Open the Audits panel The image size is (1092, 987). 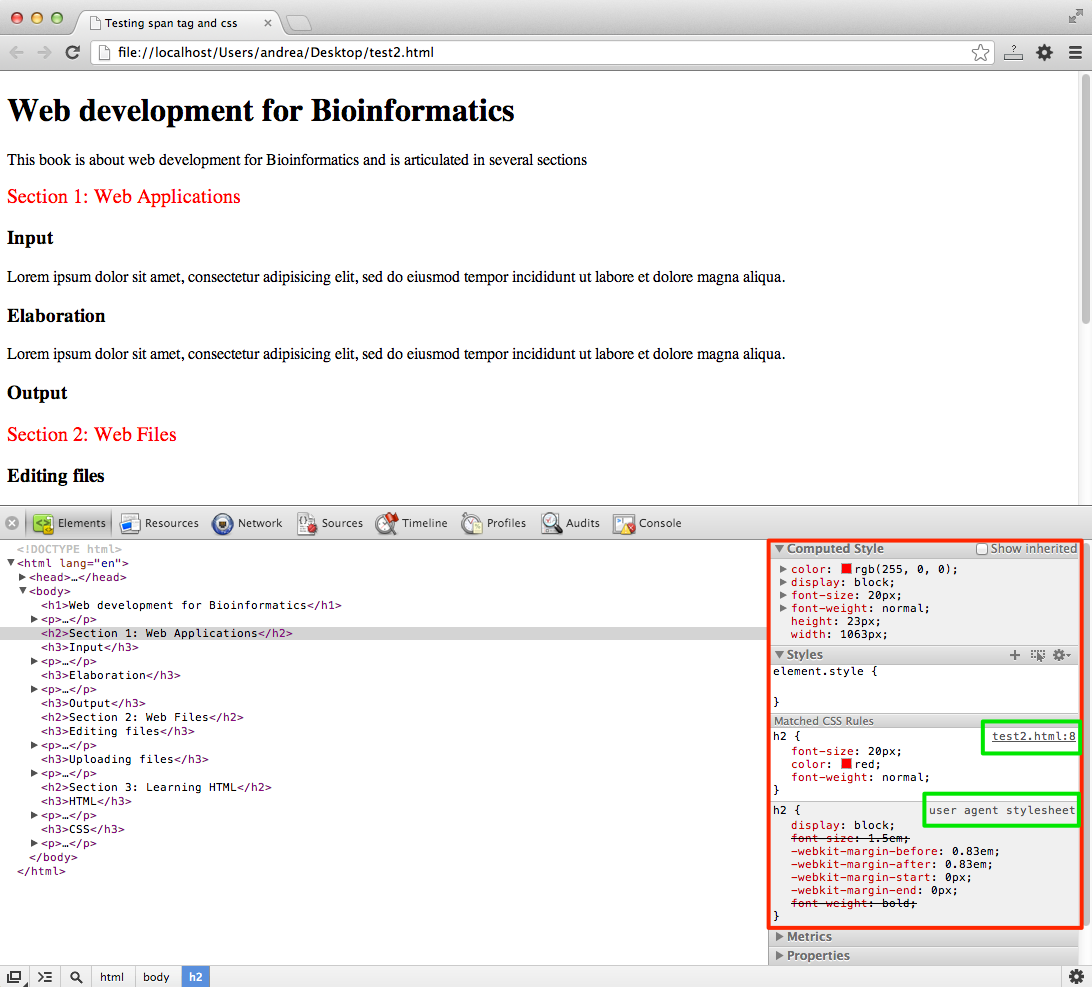coord(570,523)
